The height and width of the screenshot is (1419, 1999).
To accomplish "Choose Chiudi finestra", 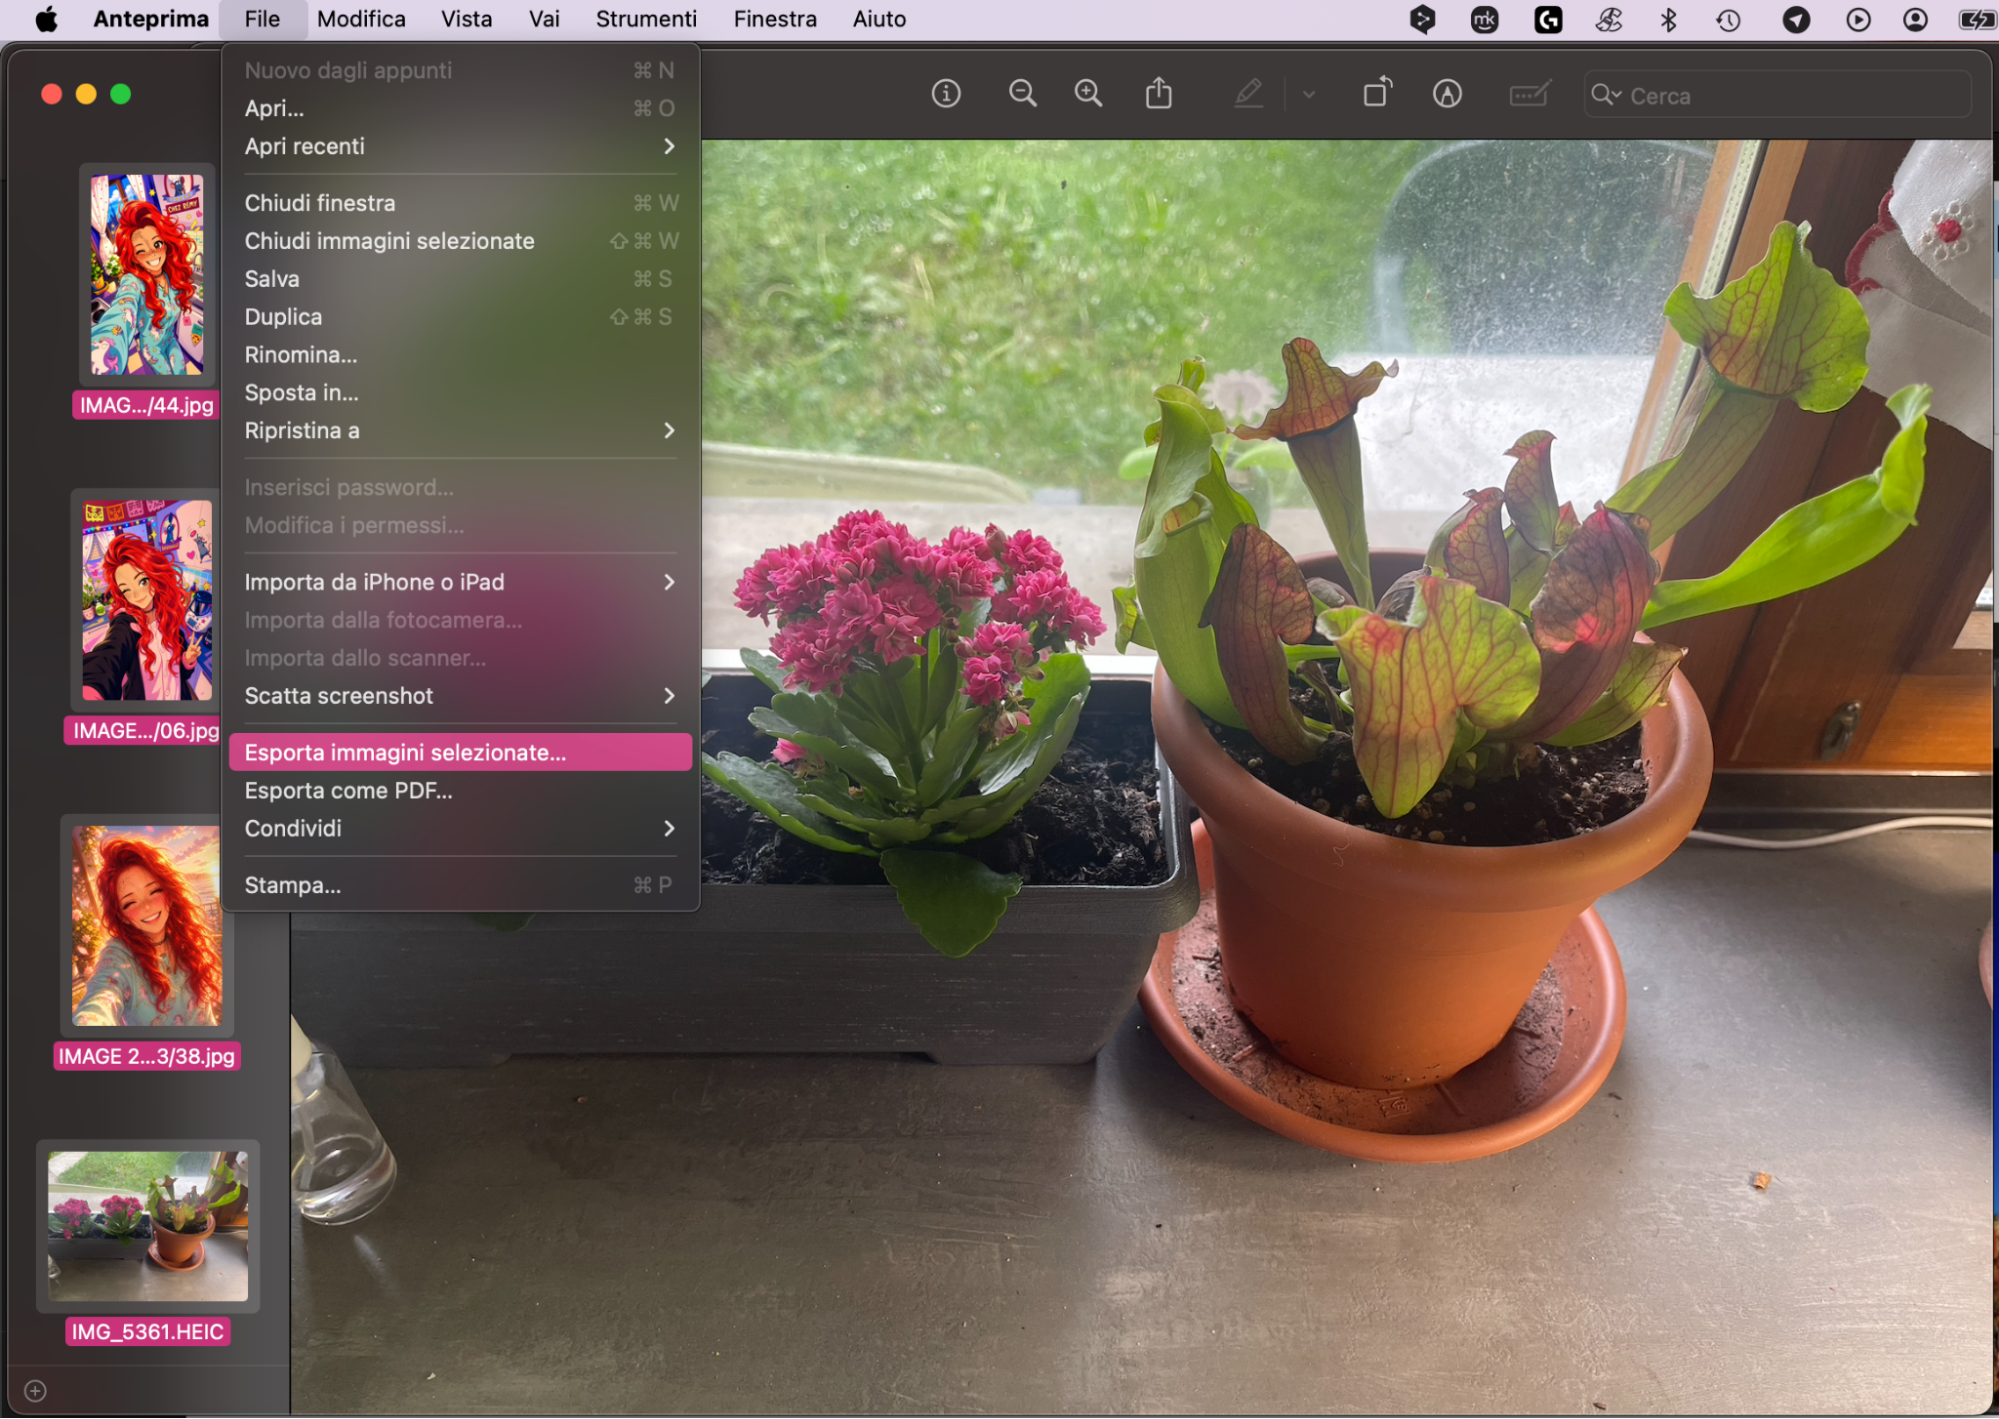I will 460,203.
